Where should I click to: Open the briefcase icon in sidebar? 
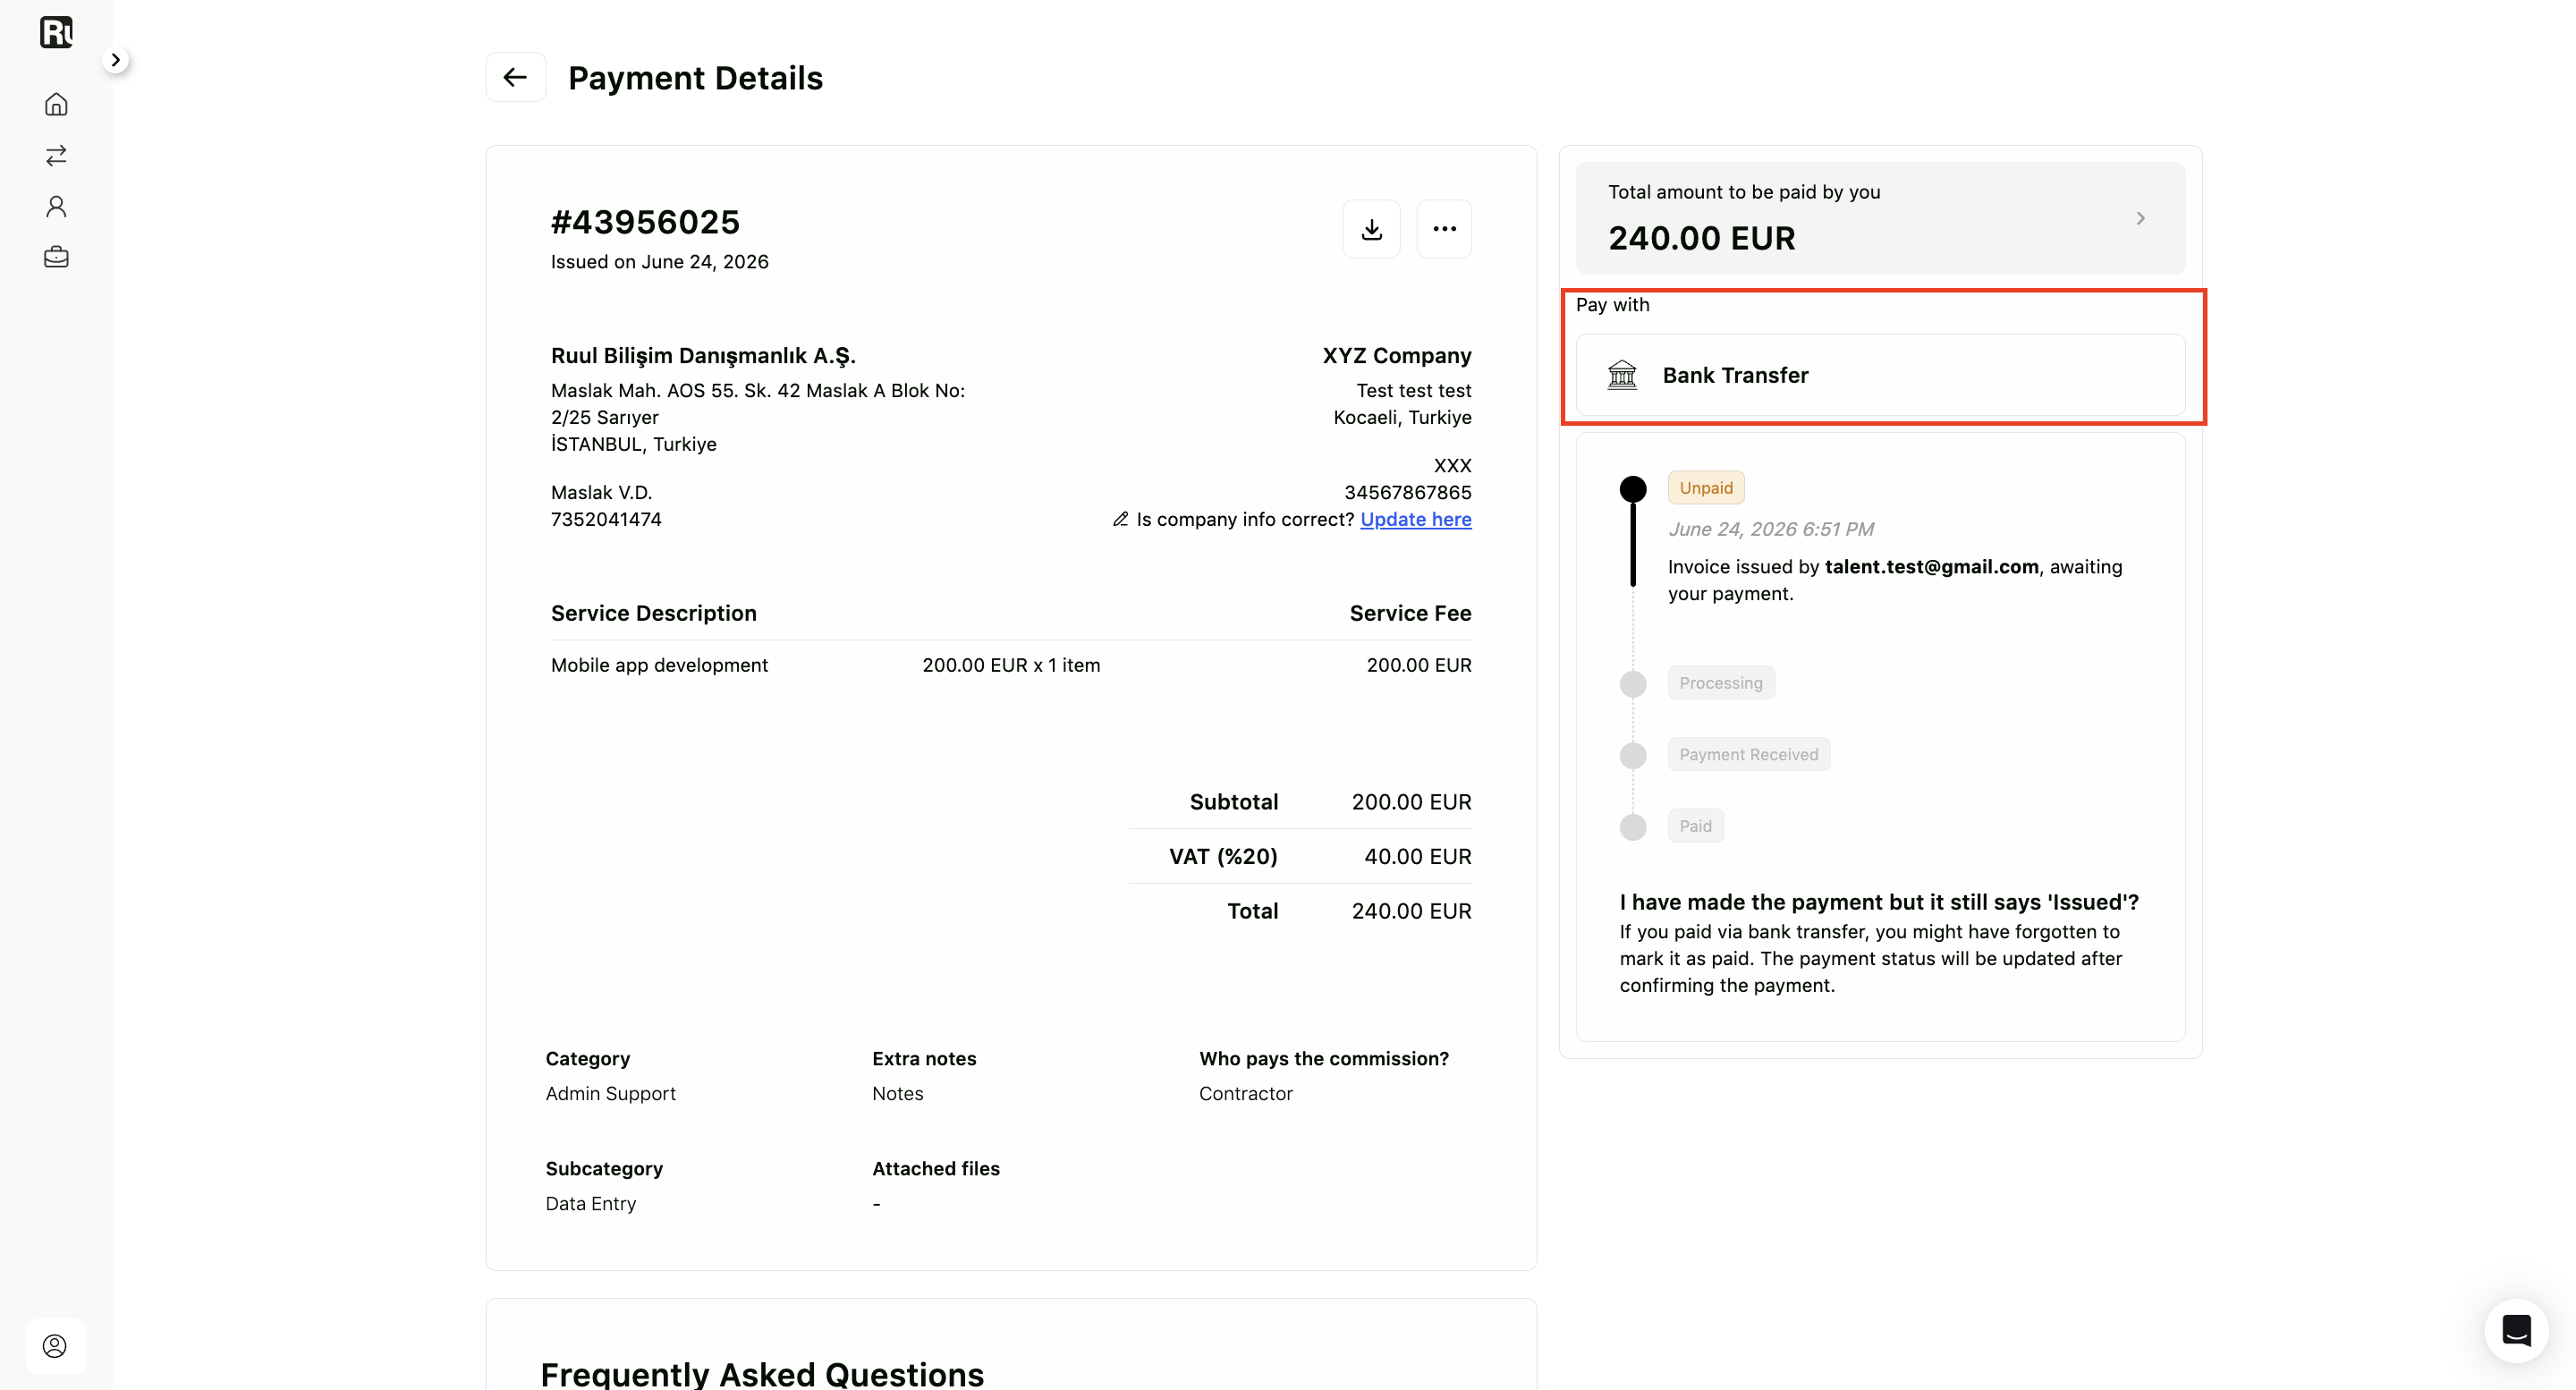(56, 257)
